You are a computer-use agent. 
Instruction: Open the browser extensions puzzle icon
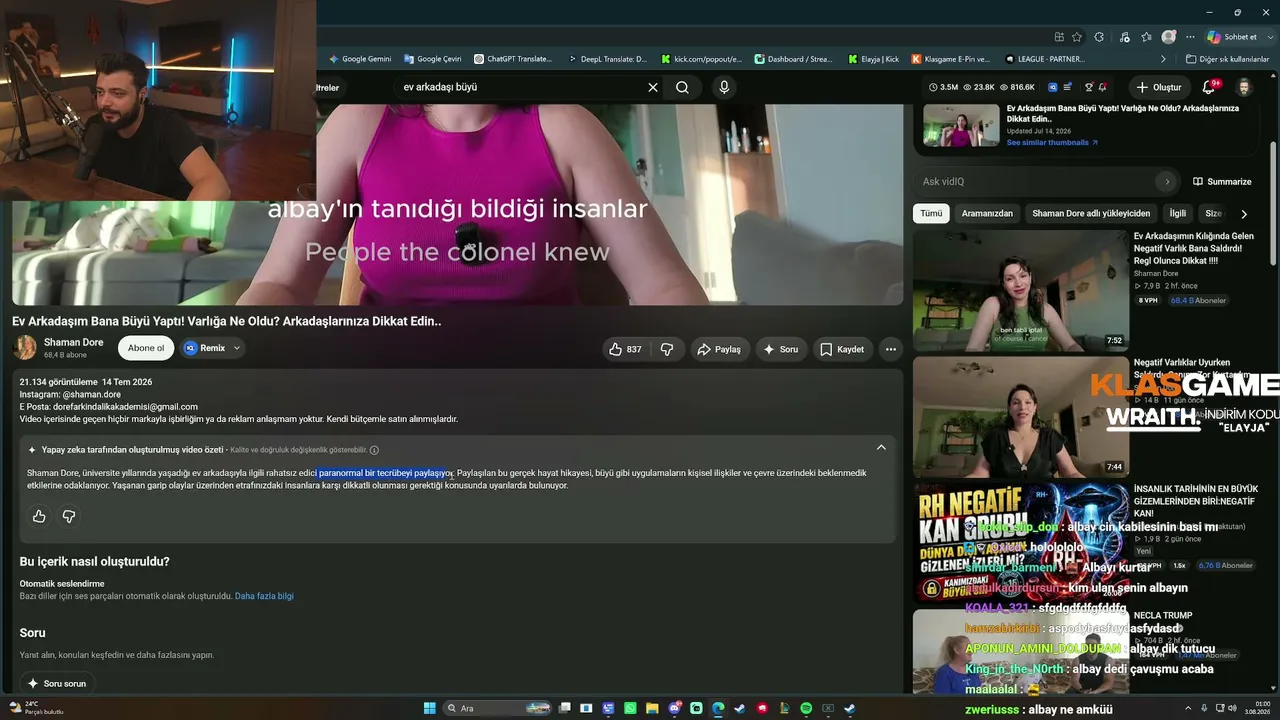(x=1099, y=37)
